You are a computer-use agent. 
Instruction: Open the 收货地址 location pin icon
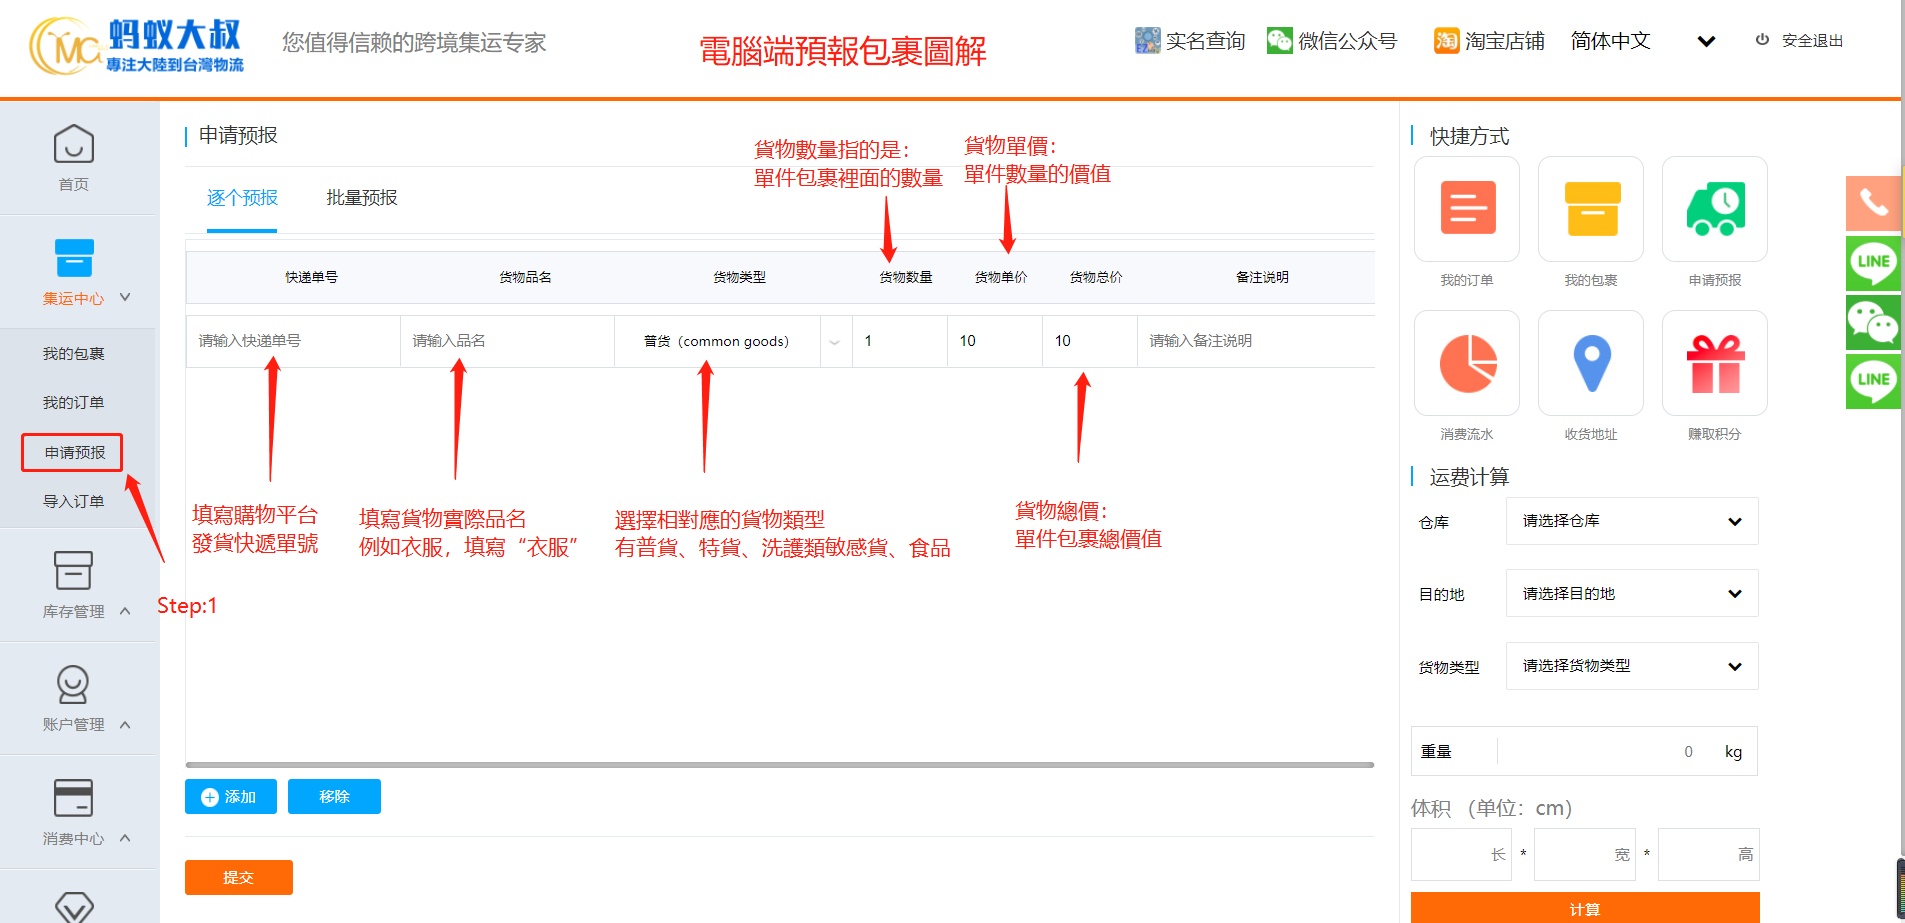pos(1590,363)
